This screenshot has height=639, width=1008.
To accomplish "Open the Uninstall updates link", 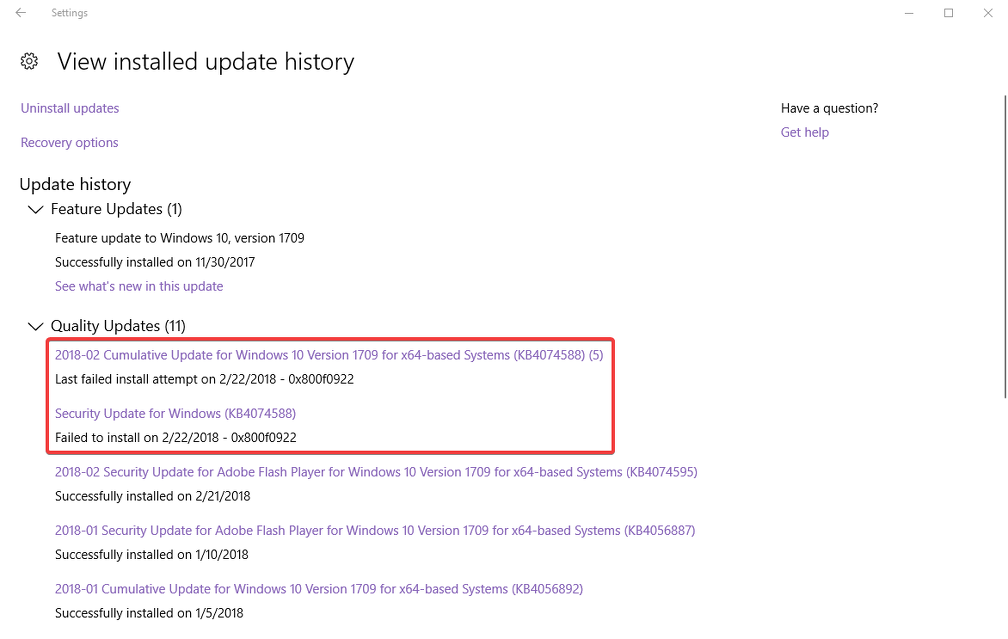I will [69, 108].
